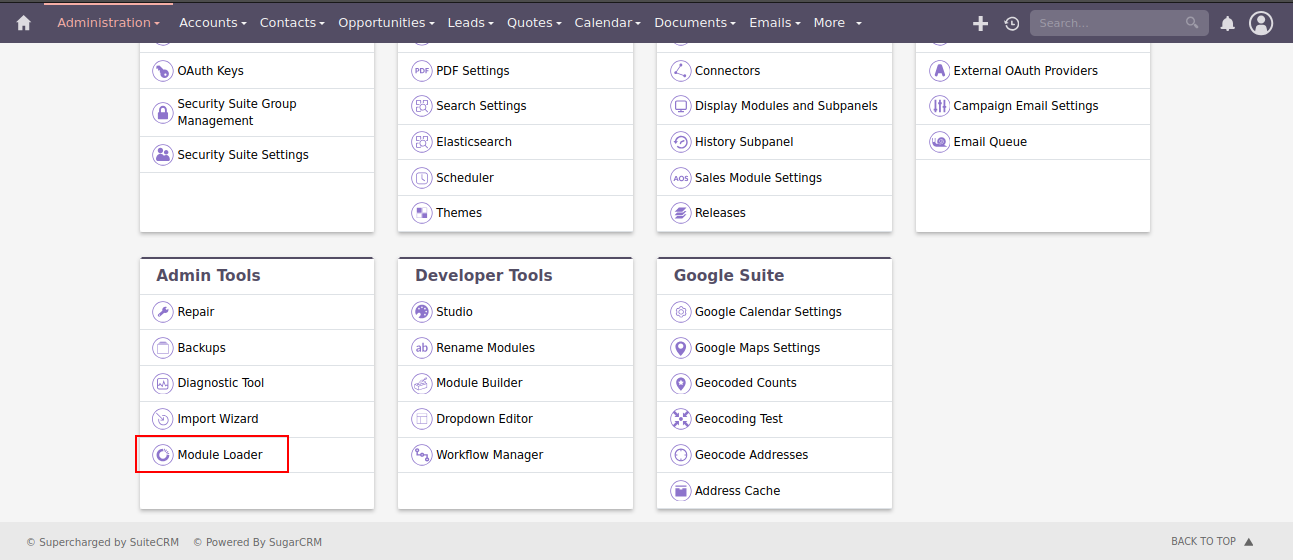Open the notifications bell icon
The height and width of the screenshot is (560, 1293).
coord(1228,23)
